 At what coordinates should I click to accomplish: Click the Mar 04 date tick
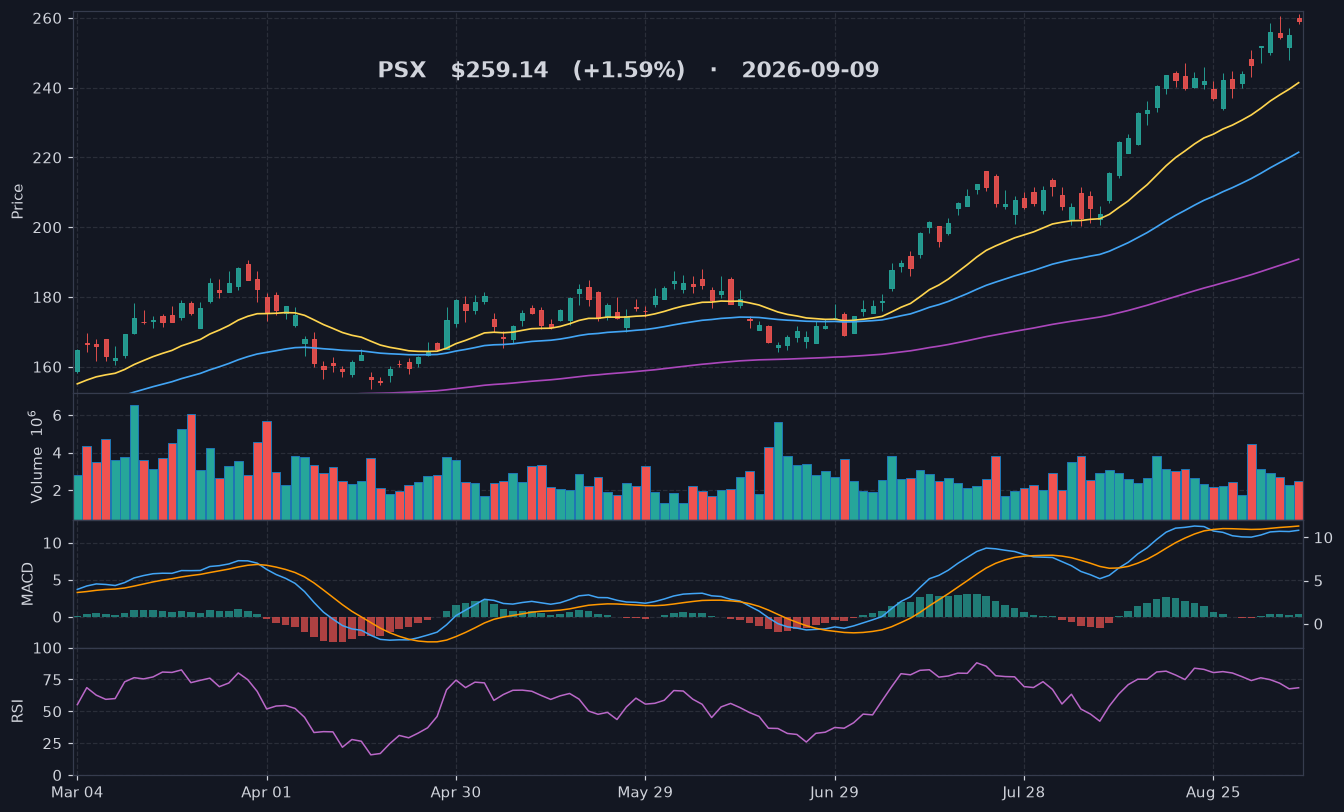[77, 793]
